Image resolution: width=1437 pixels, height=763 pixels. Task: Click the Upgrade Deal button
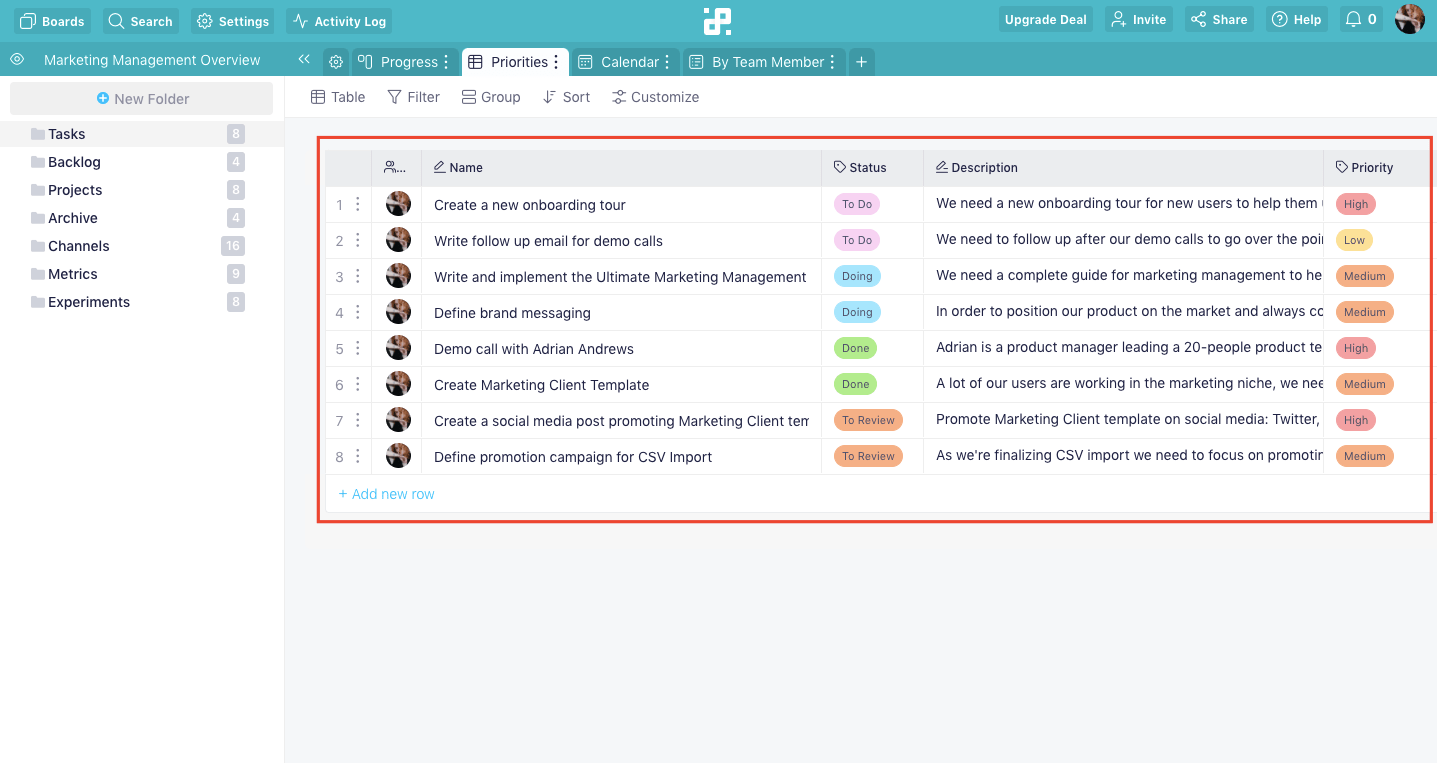[1045, 20]
